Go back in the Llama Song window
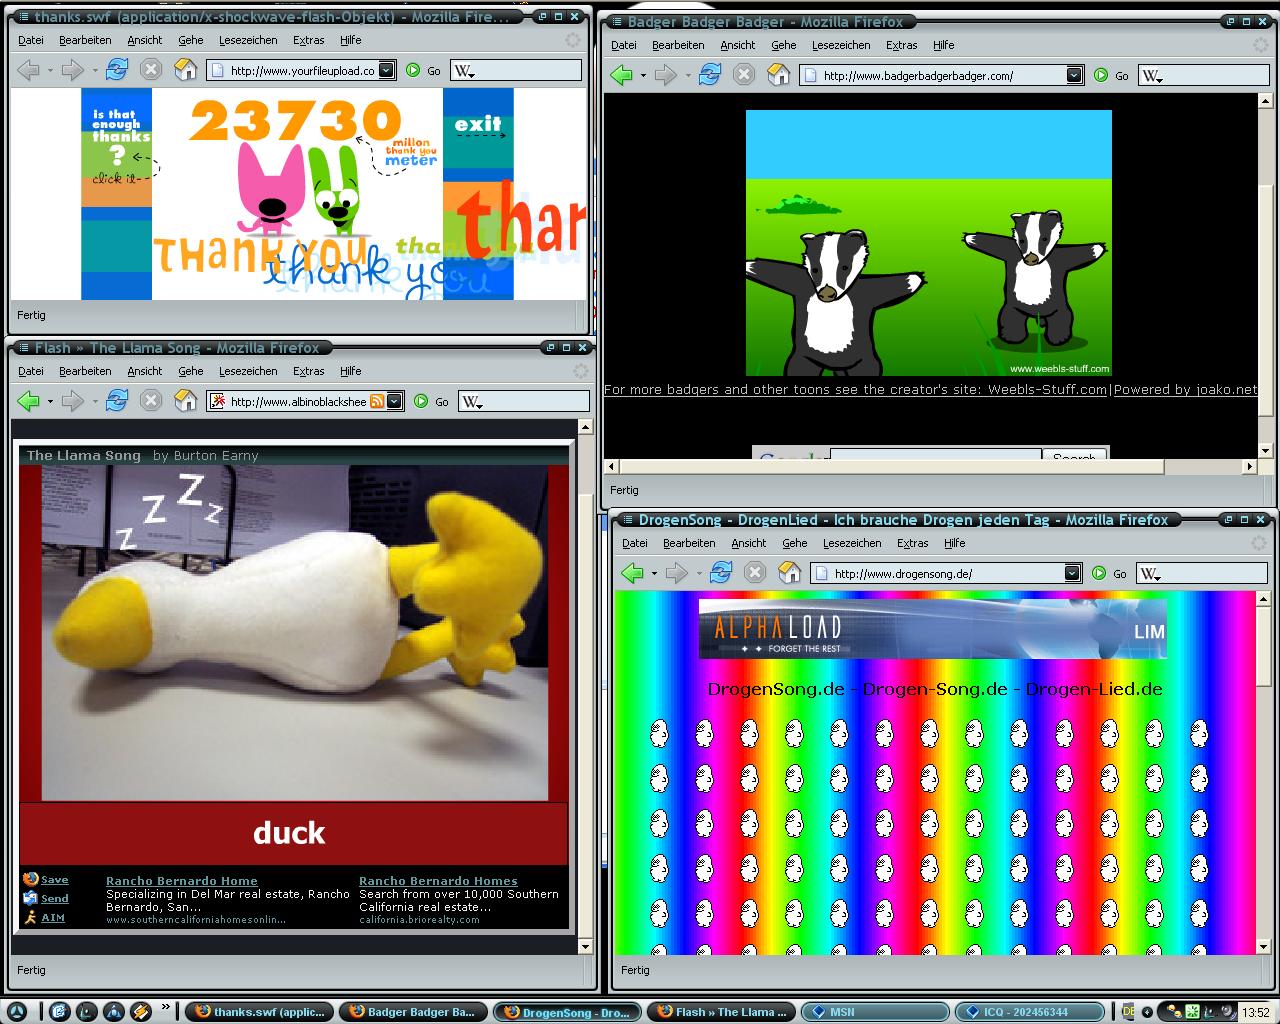The width and height of the screenshot is (1280, 1024). pos(28,401)
